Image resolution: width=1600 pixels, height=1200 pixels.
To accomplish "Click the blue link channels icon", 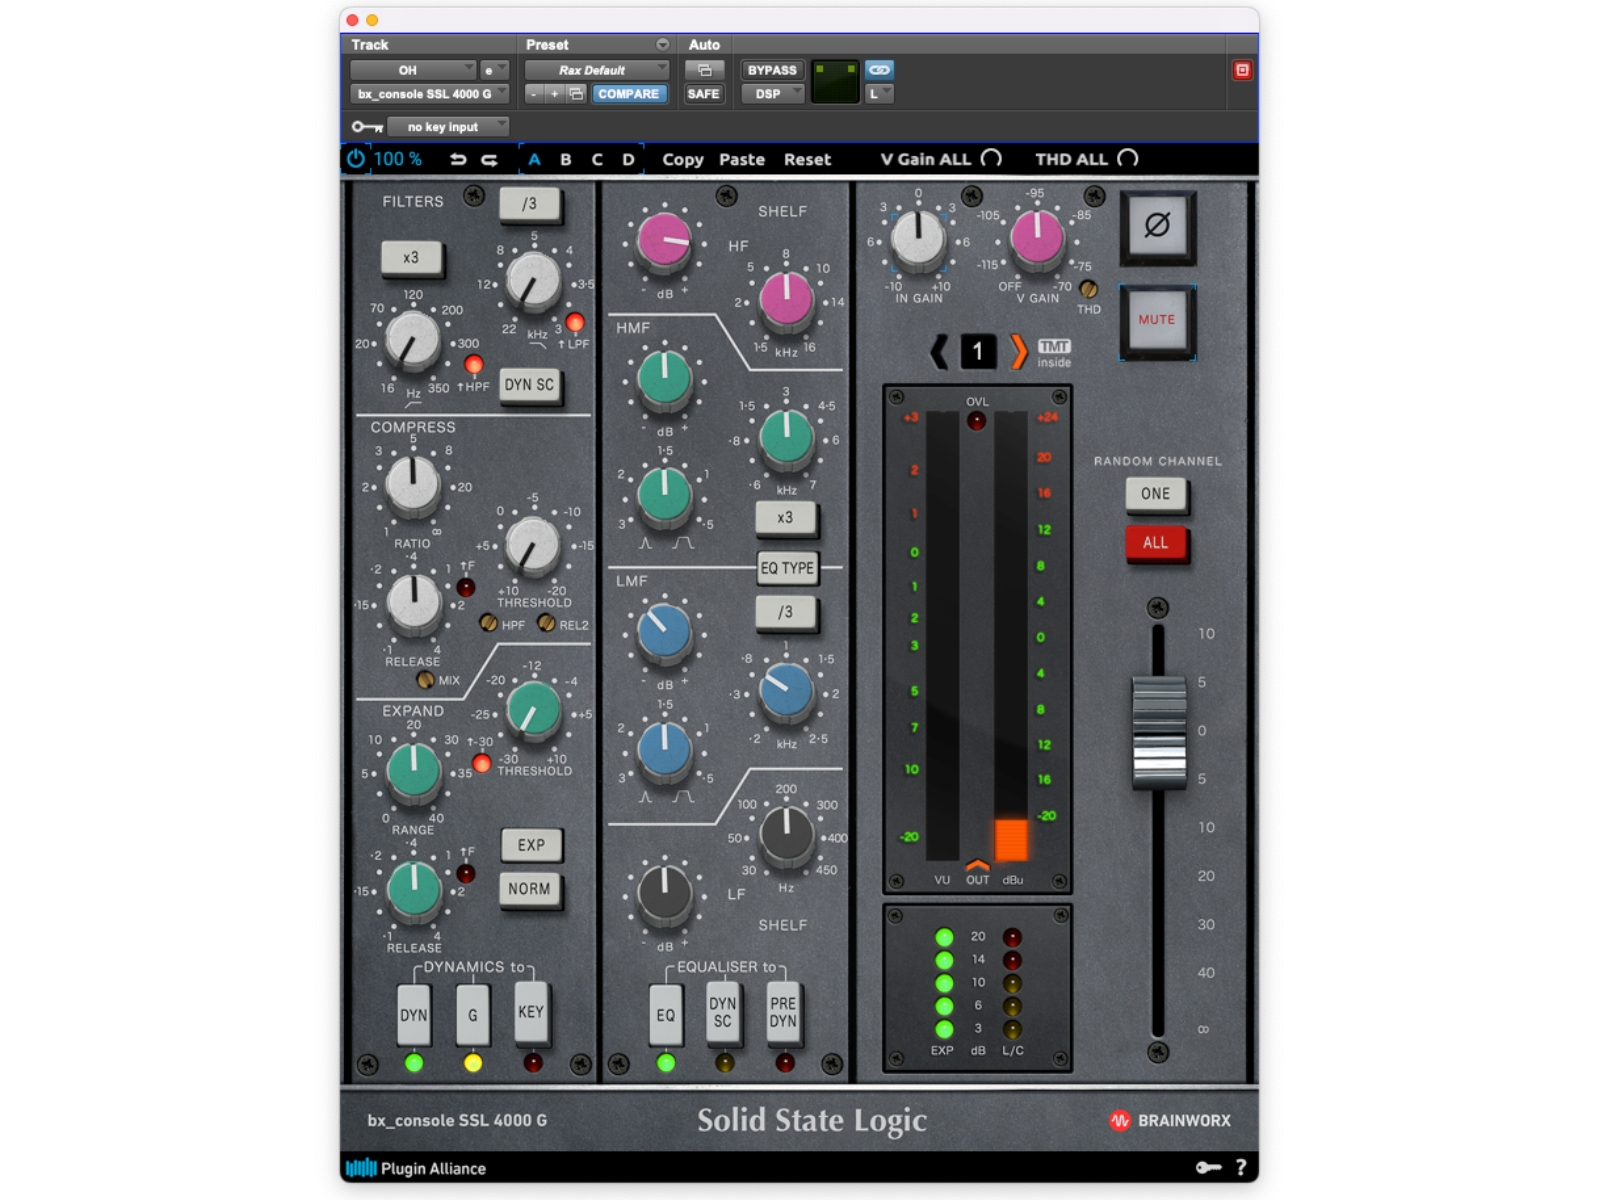I will (x=879, y=70).
